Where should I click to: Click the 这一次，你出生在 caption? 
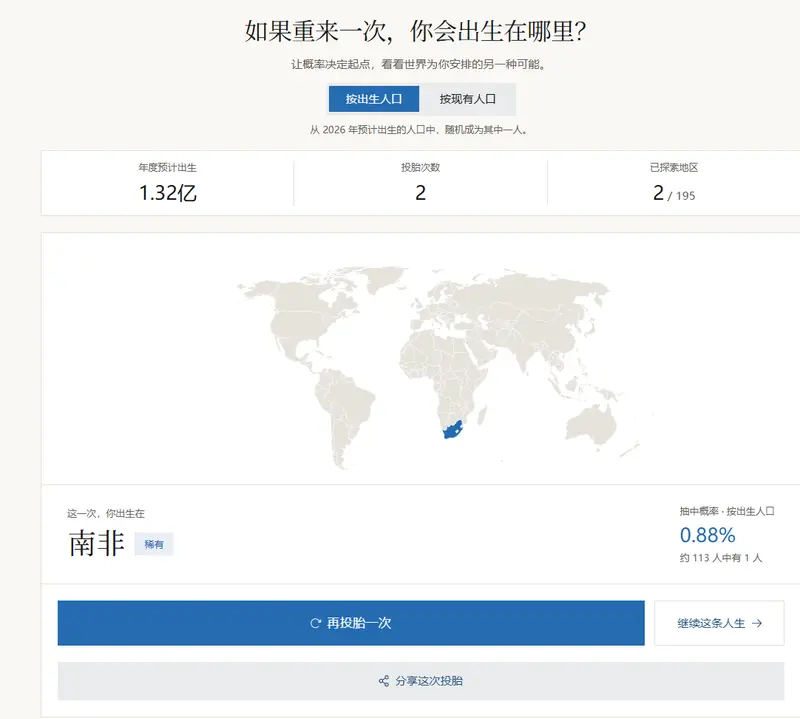(x=106, y=513)
